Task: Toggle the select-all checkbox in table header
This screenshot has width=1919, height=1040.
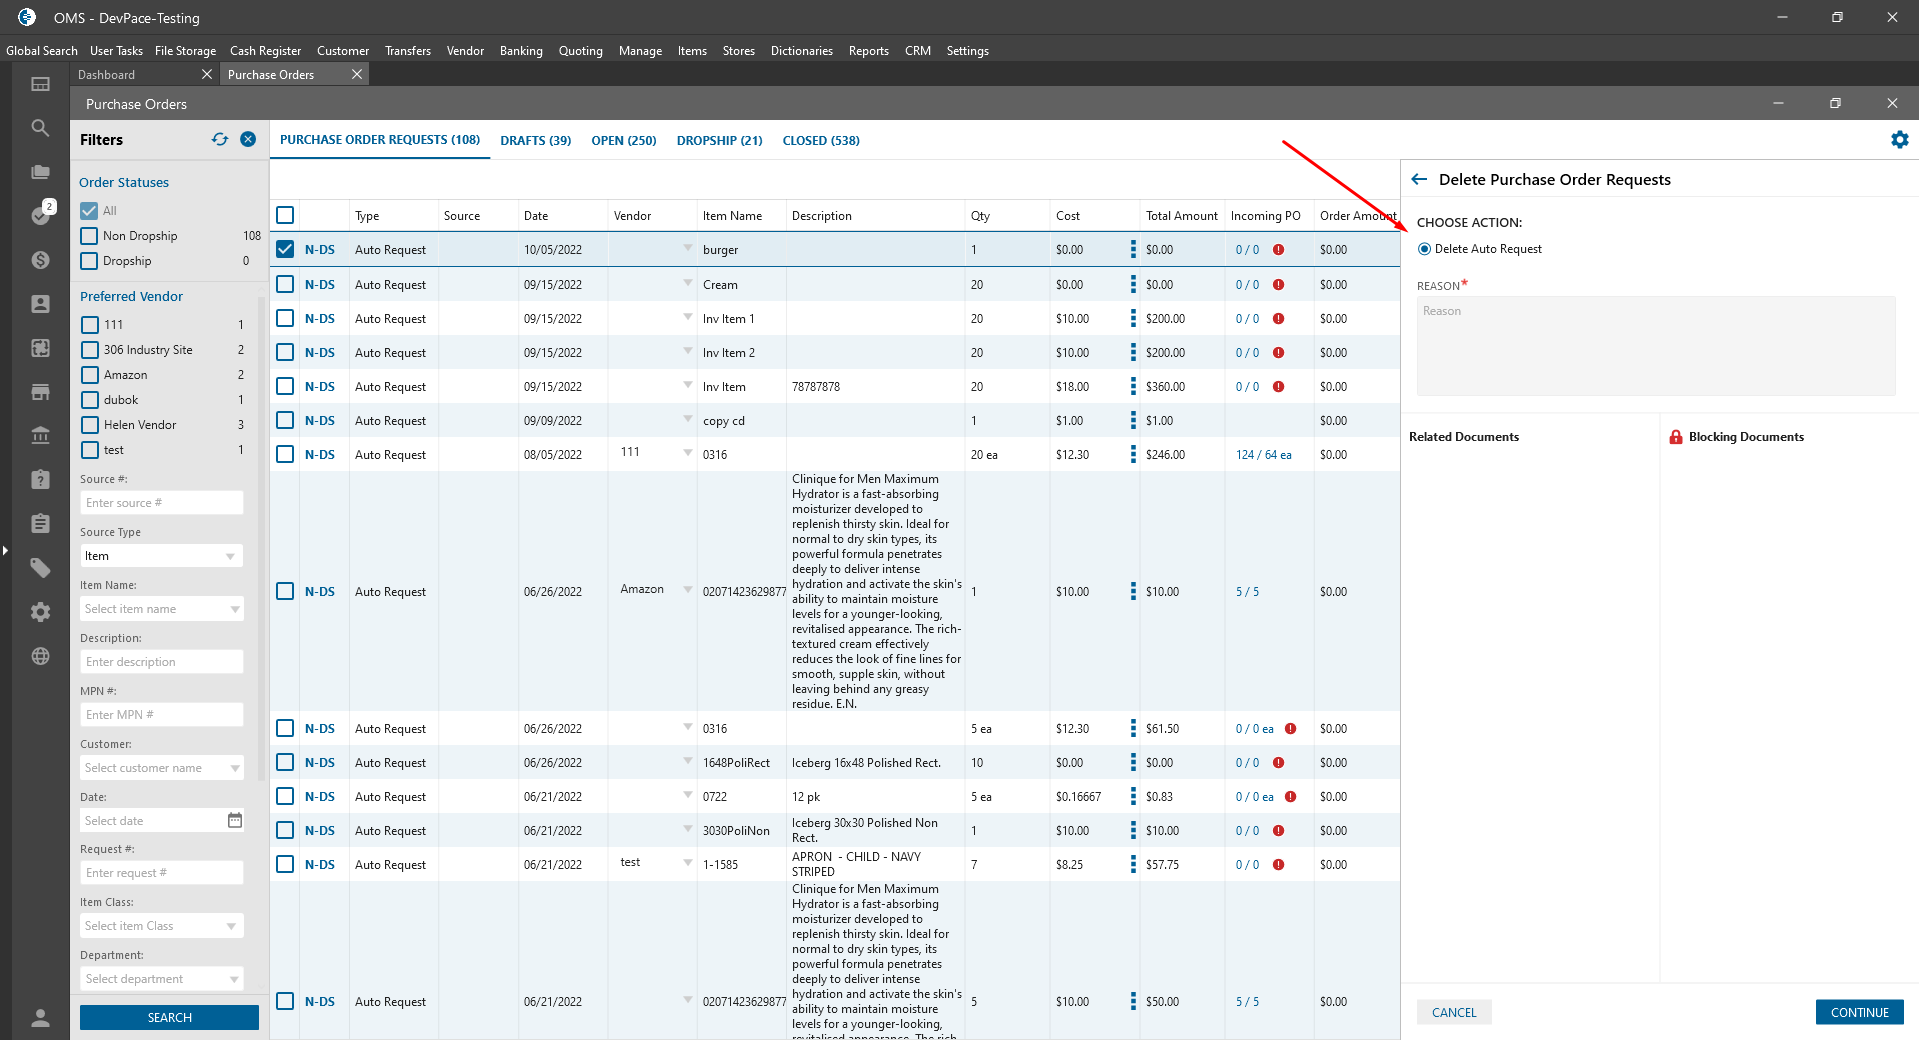Action: click(x=285, y=215)
